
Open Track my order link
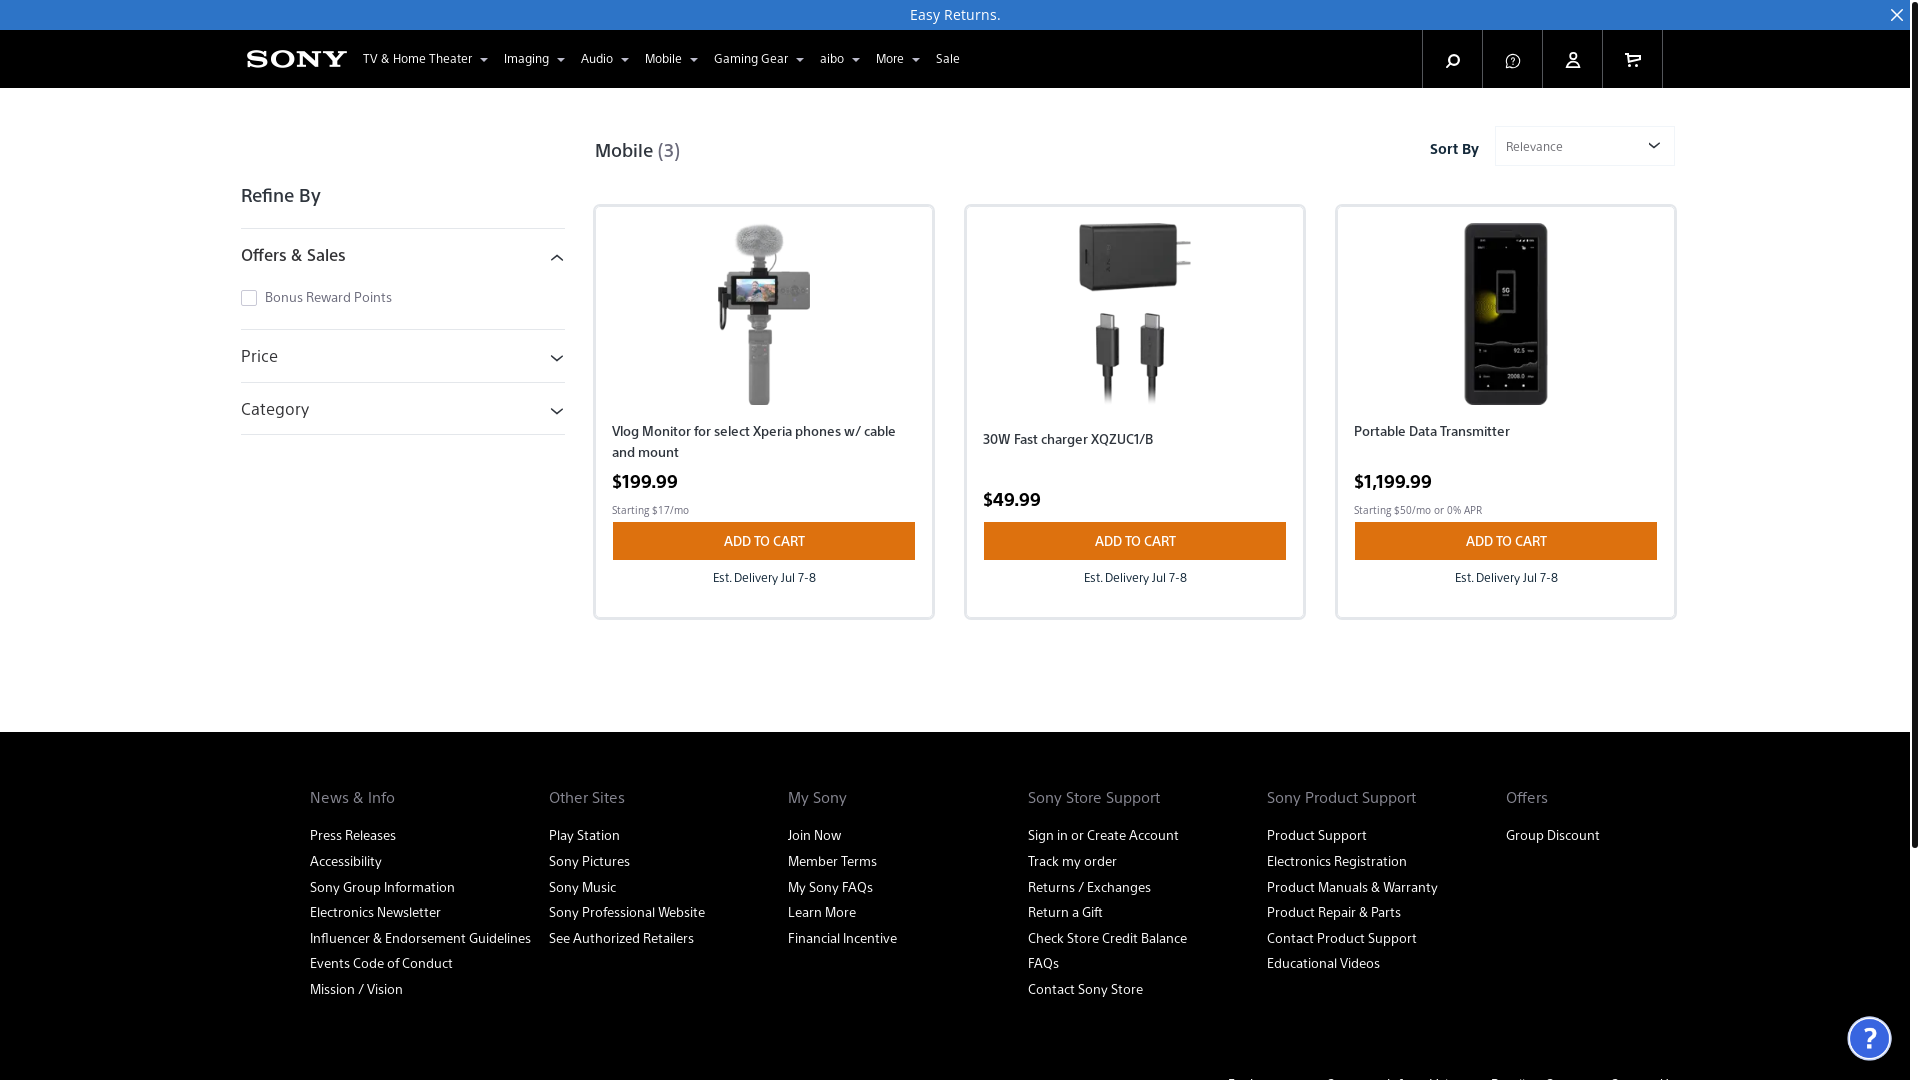click(x=1072, y=862)
